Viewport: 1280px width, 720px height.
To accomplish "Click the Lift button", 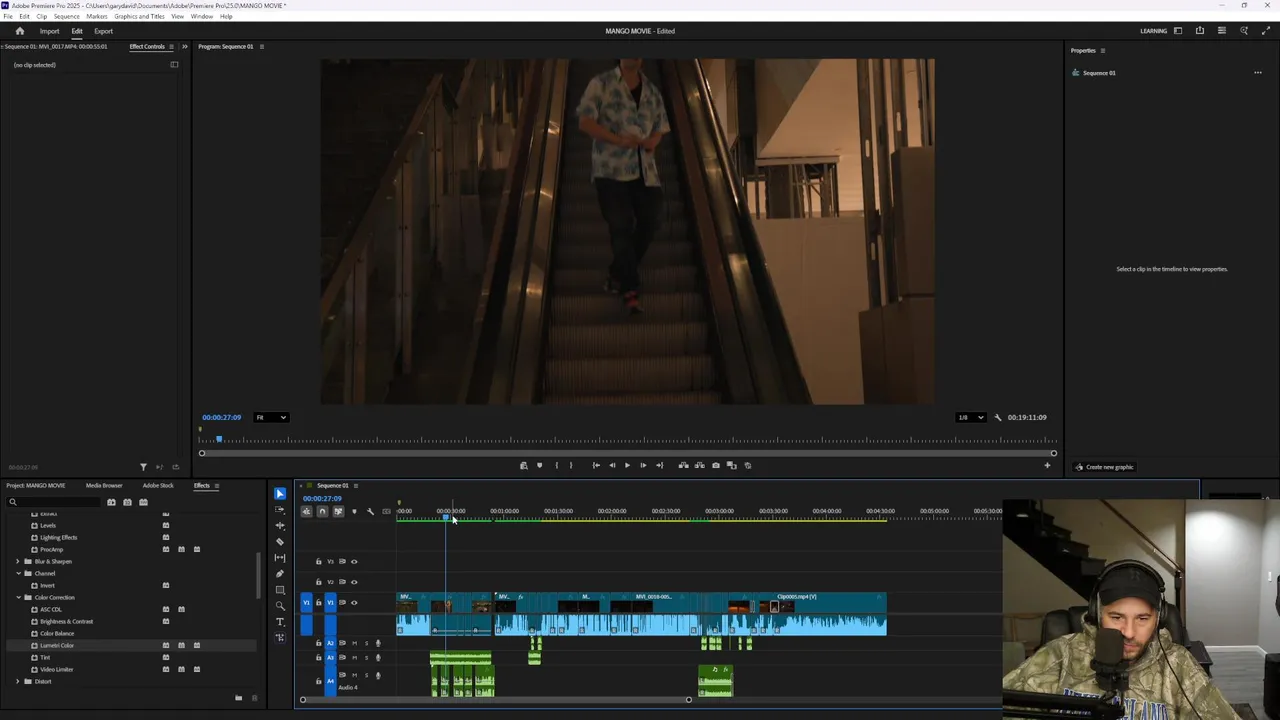I will 684,465.
